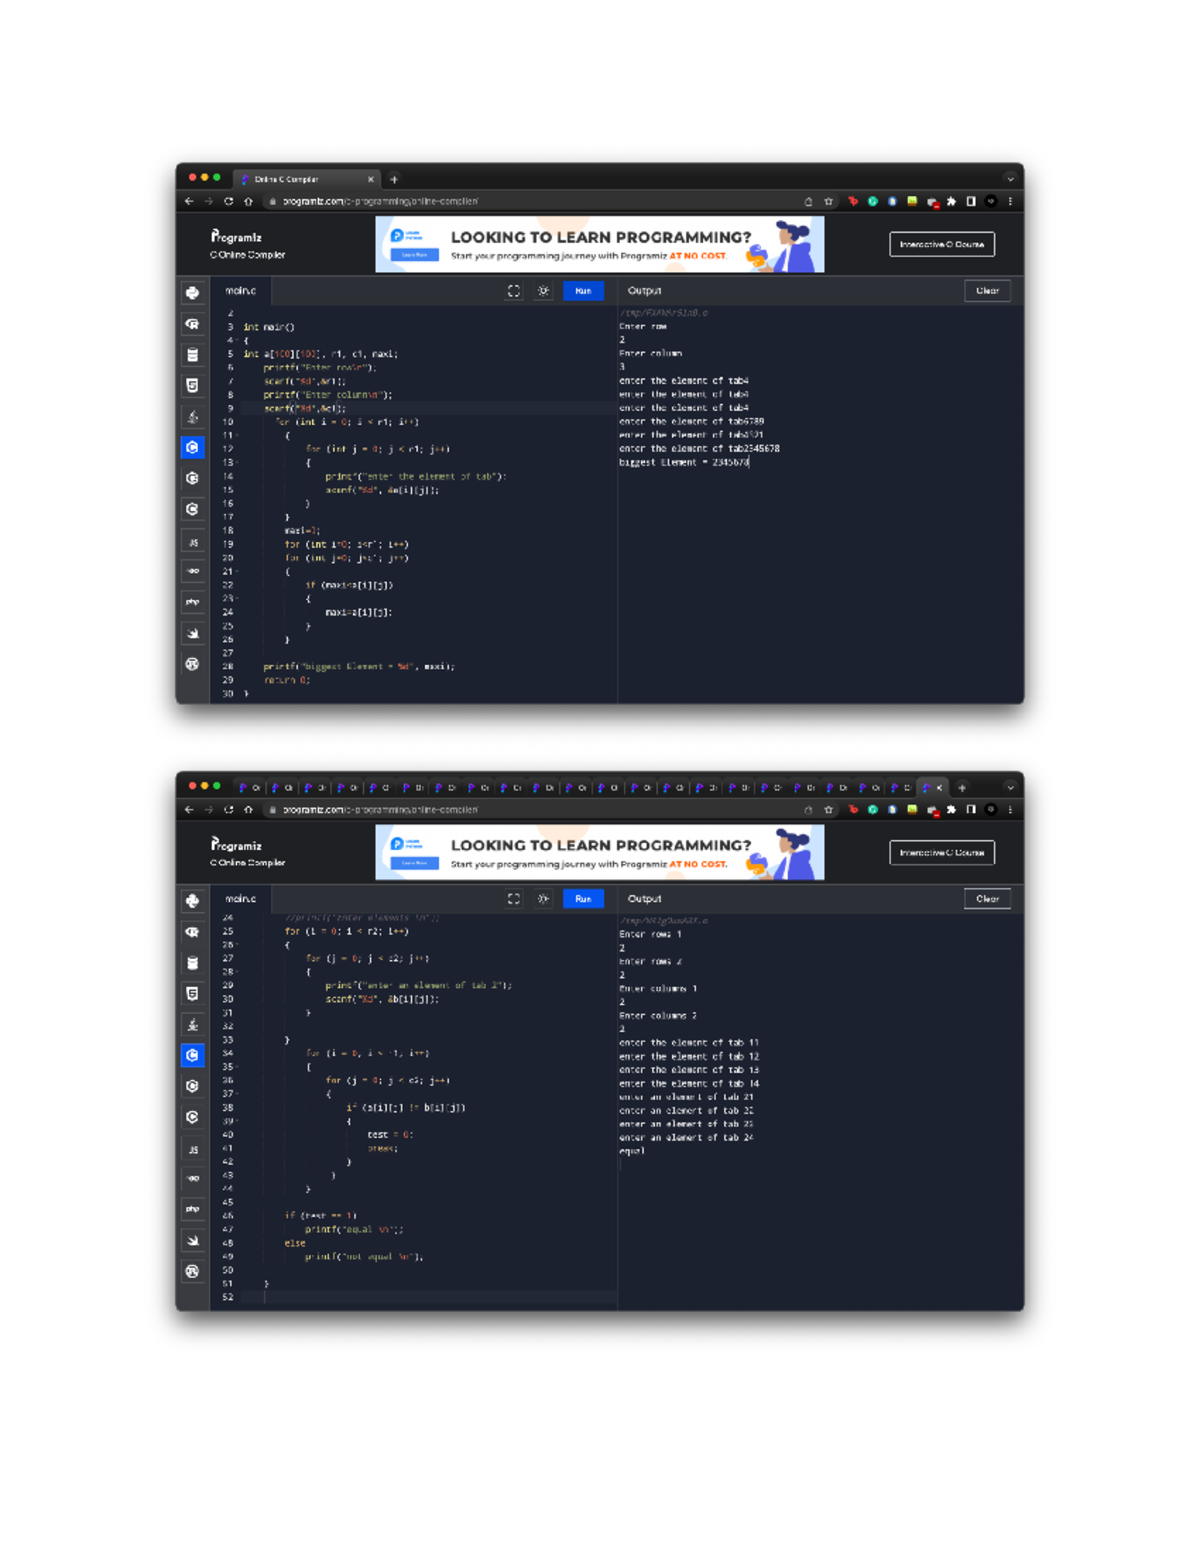Clear the output in the multi-tab window
This screenshot has width=1200, height=1553.
pyautogui.click(x=987, y=899)
